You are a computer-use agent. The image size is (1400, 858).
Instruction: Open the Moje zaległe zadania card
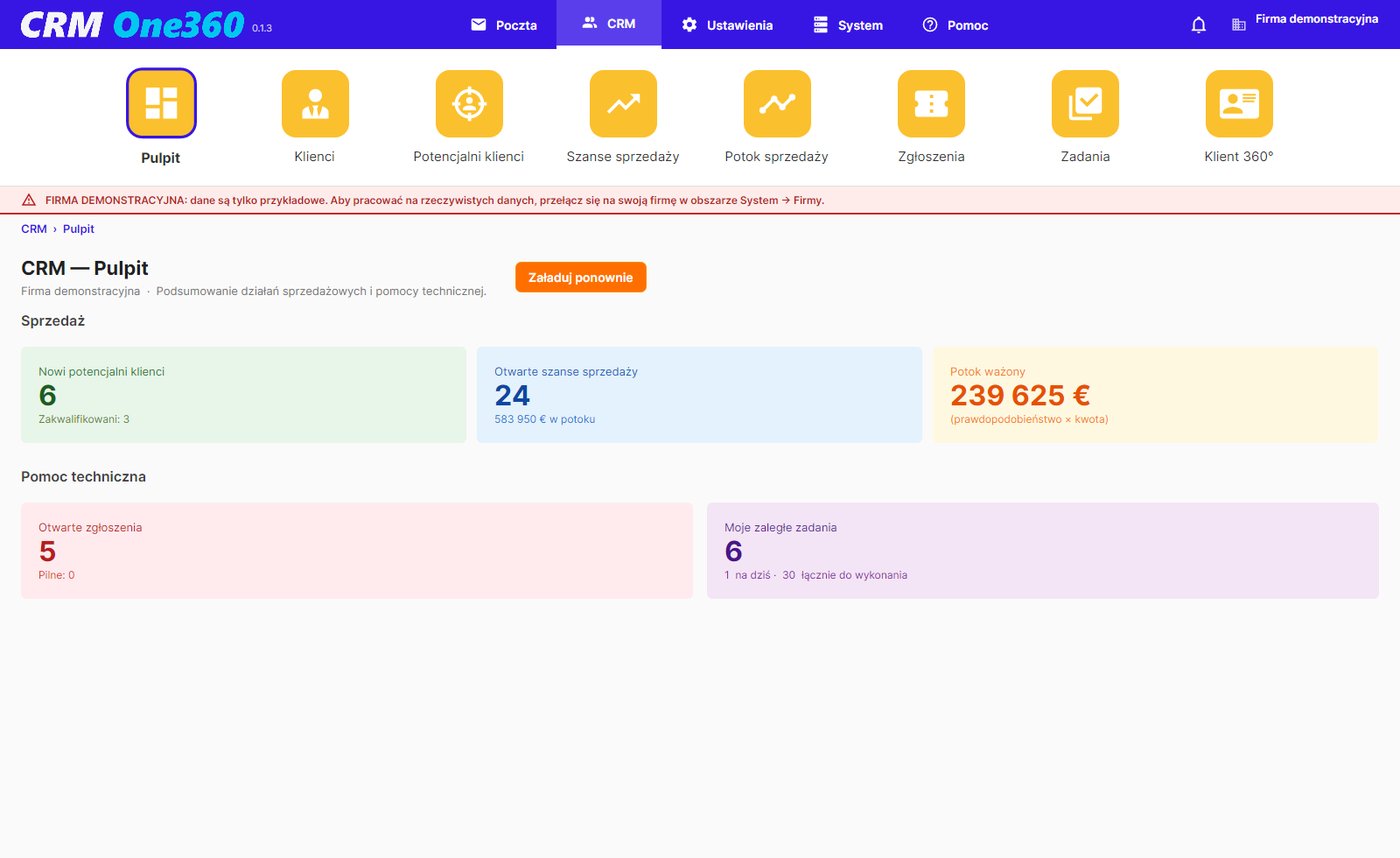(1042, 551)
